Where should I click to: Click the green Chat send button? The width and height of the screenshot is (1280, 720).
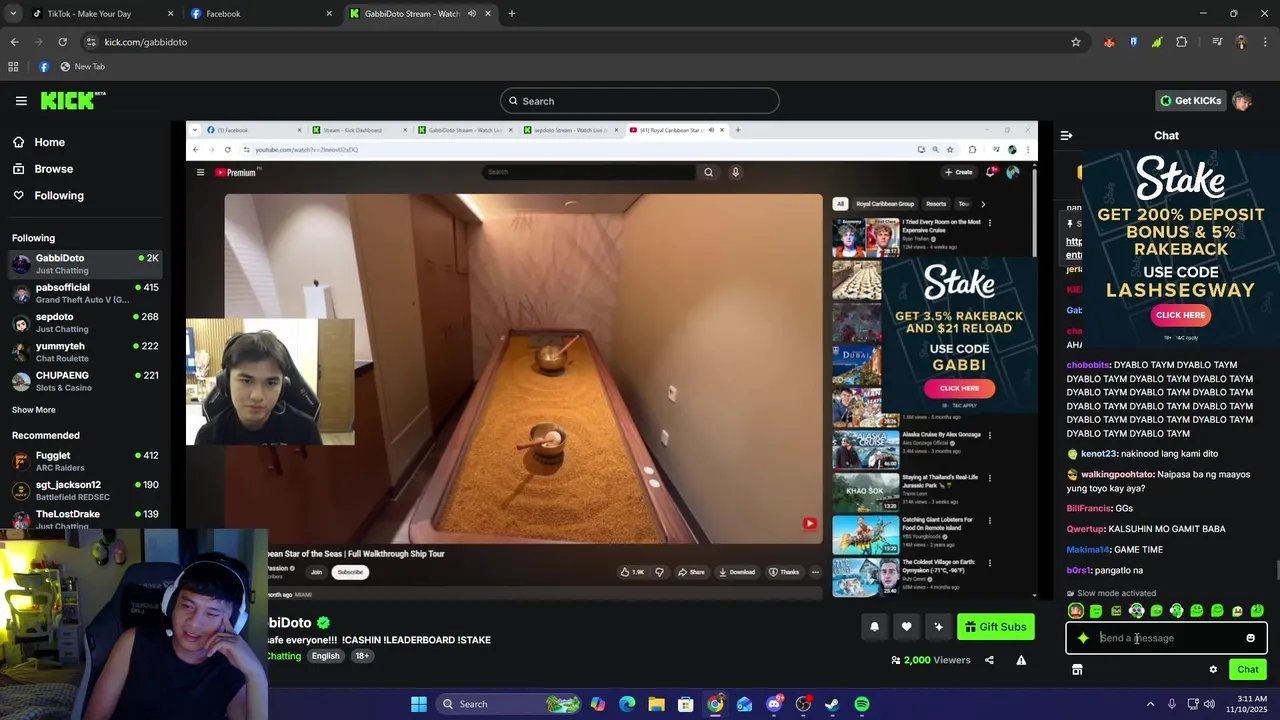pyautogui.click(x=1248, y=670)
